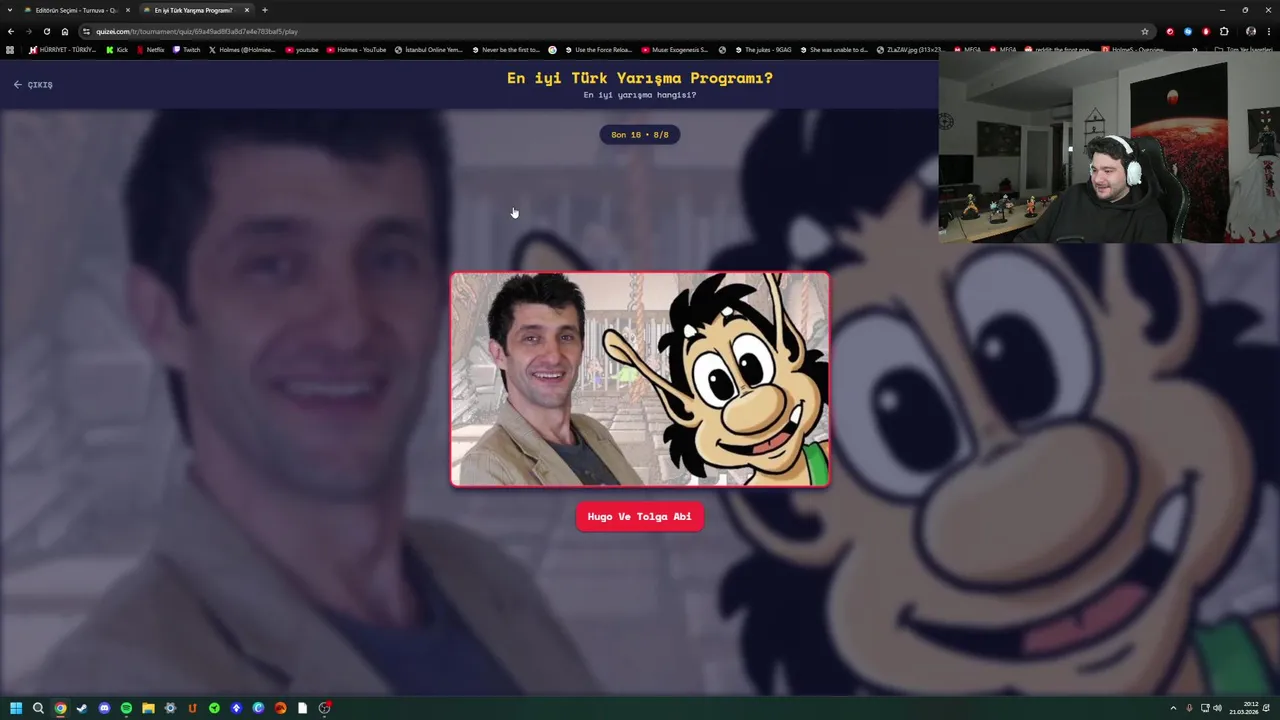Open the red-orange circle taskbar app

click(x=280, y=708)
